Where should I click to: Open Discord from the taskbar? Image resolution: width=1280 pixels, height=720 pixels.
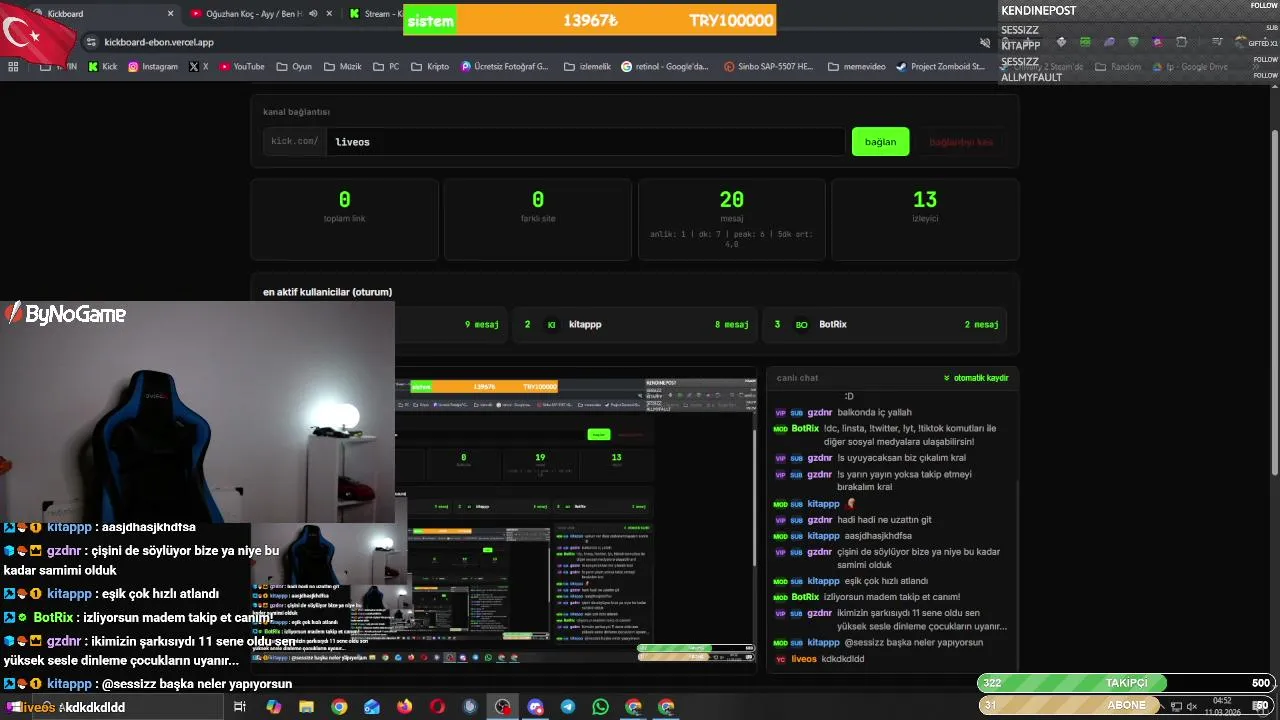[x=535, y=707]
